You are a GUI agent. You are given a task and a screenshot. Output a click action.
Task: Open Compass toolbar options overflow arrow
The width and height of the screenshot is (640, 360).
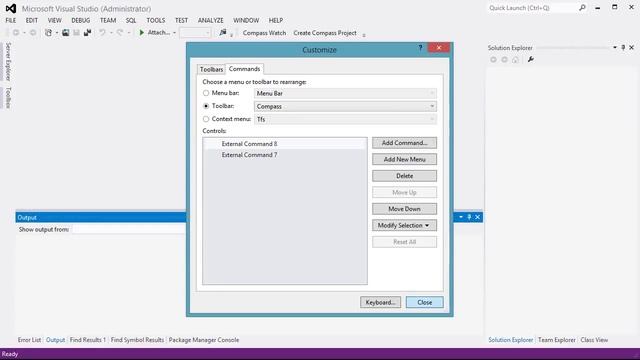click(364, 35)
